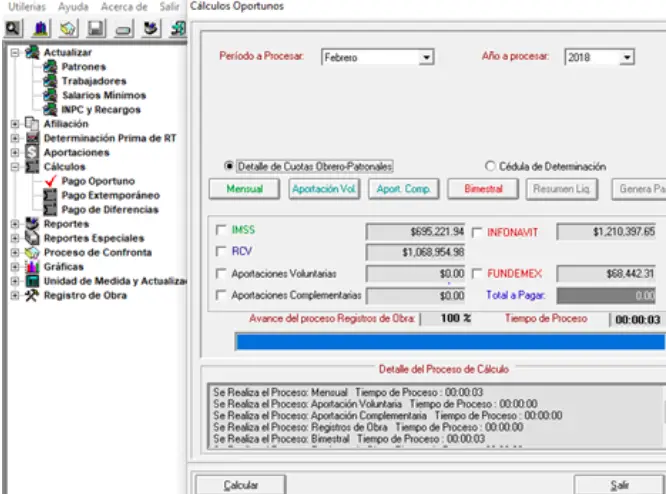This screenshot has width=666, height=494.
Task: Click Unidad de Medida calculator icon
Action: pos(32,281)
